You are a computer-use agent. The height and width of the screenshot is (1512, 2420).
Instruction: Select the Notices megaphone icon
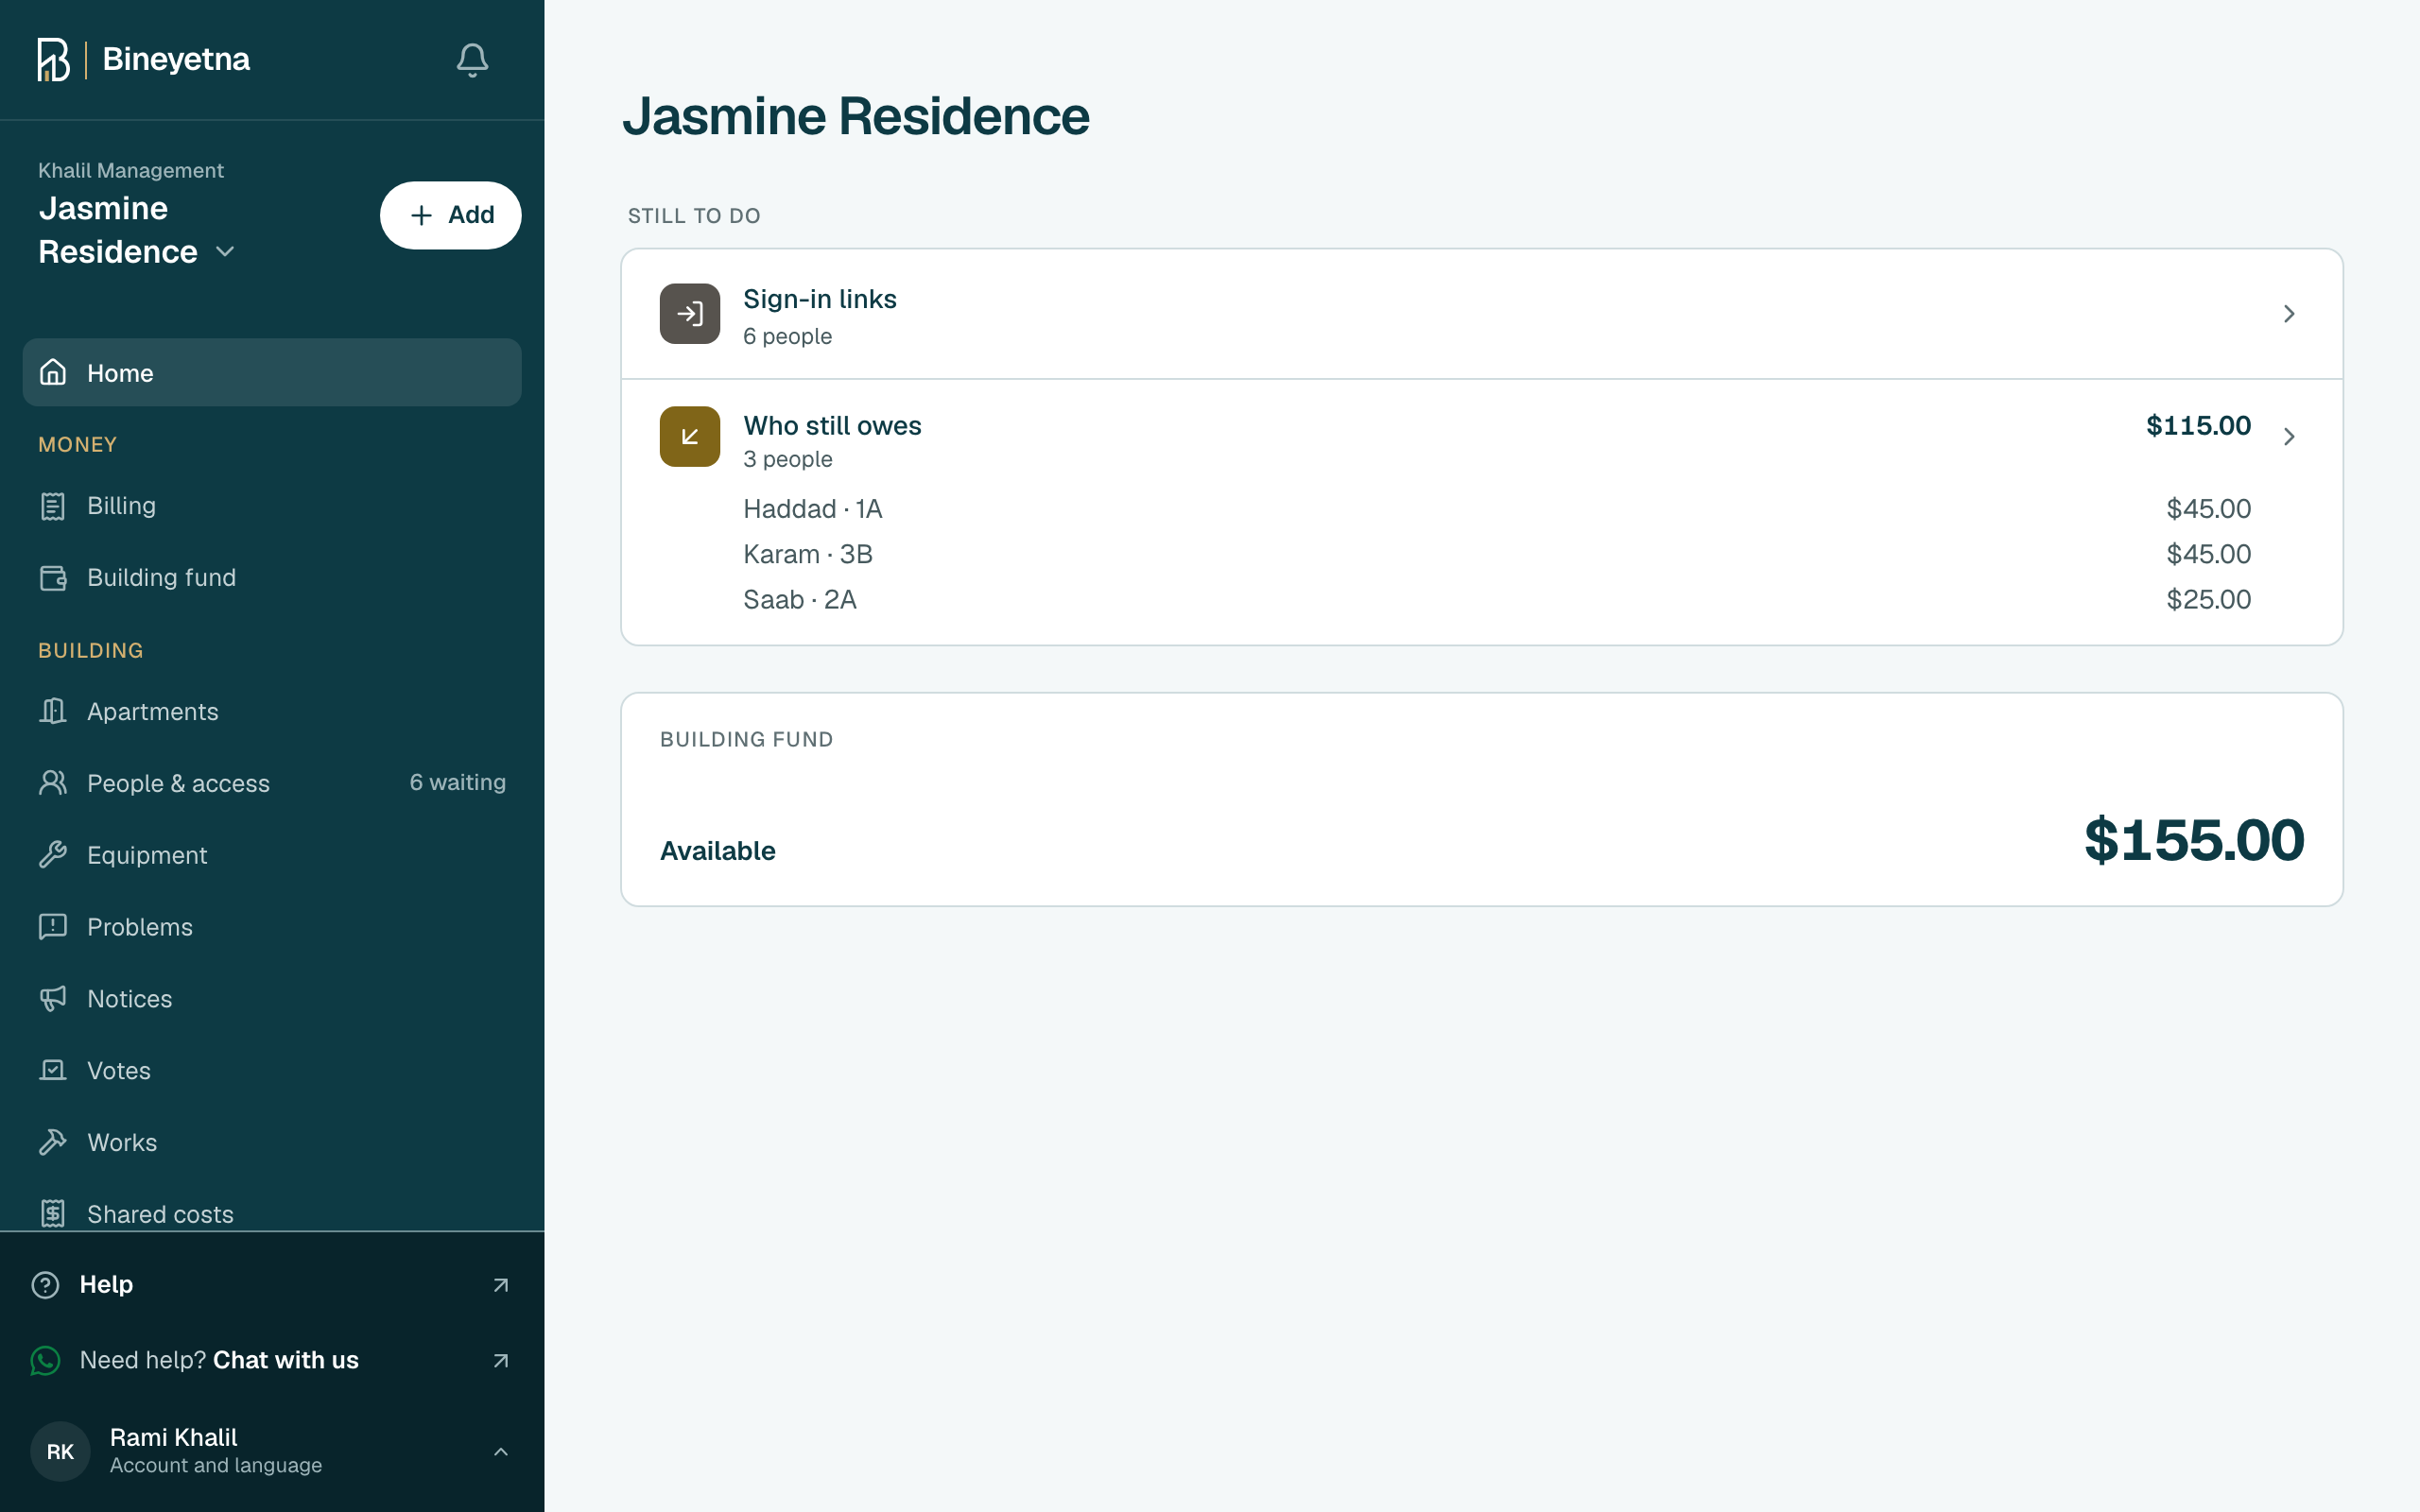point(53,998)
